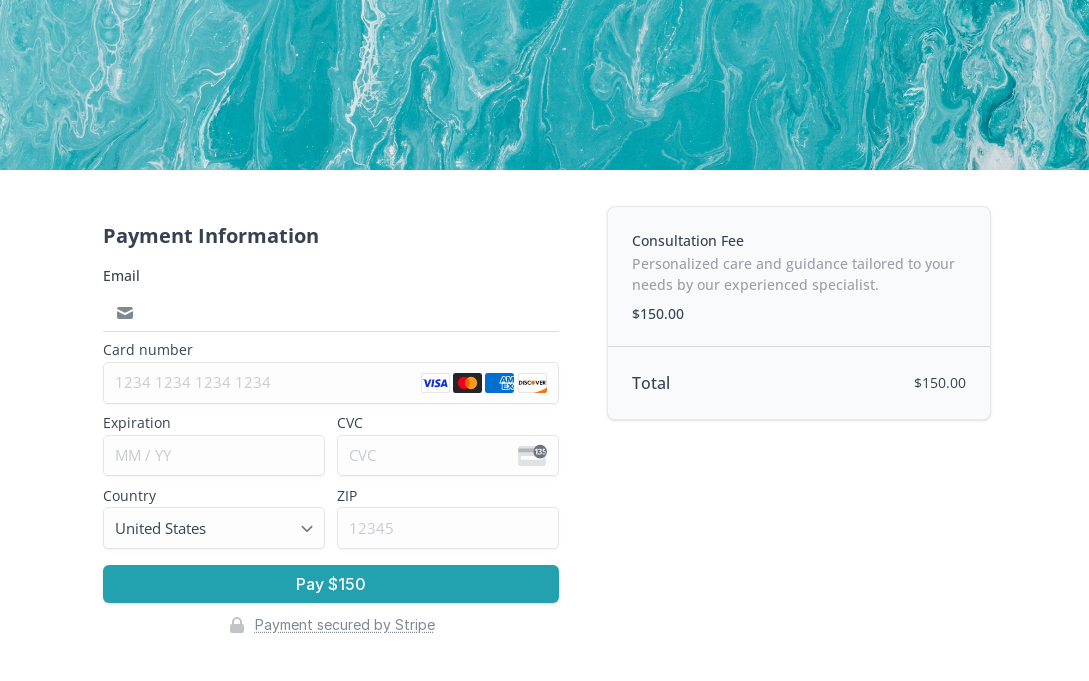
Task: Click the CVC card hint icon
Action: 532,455
